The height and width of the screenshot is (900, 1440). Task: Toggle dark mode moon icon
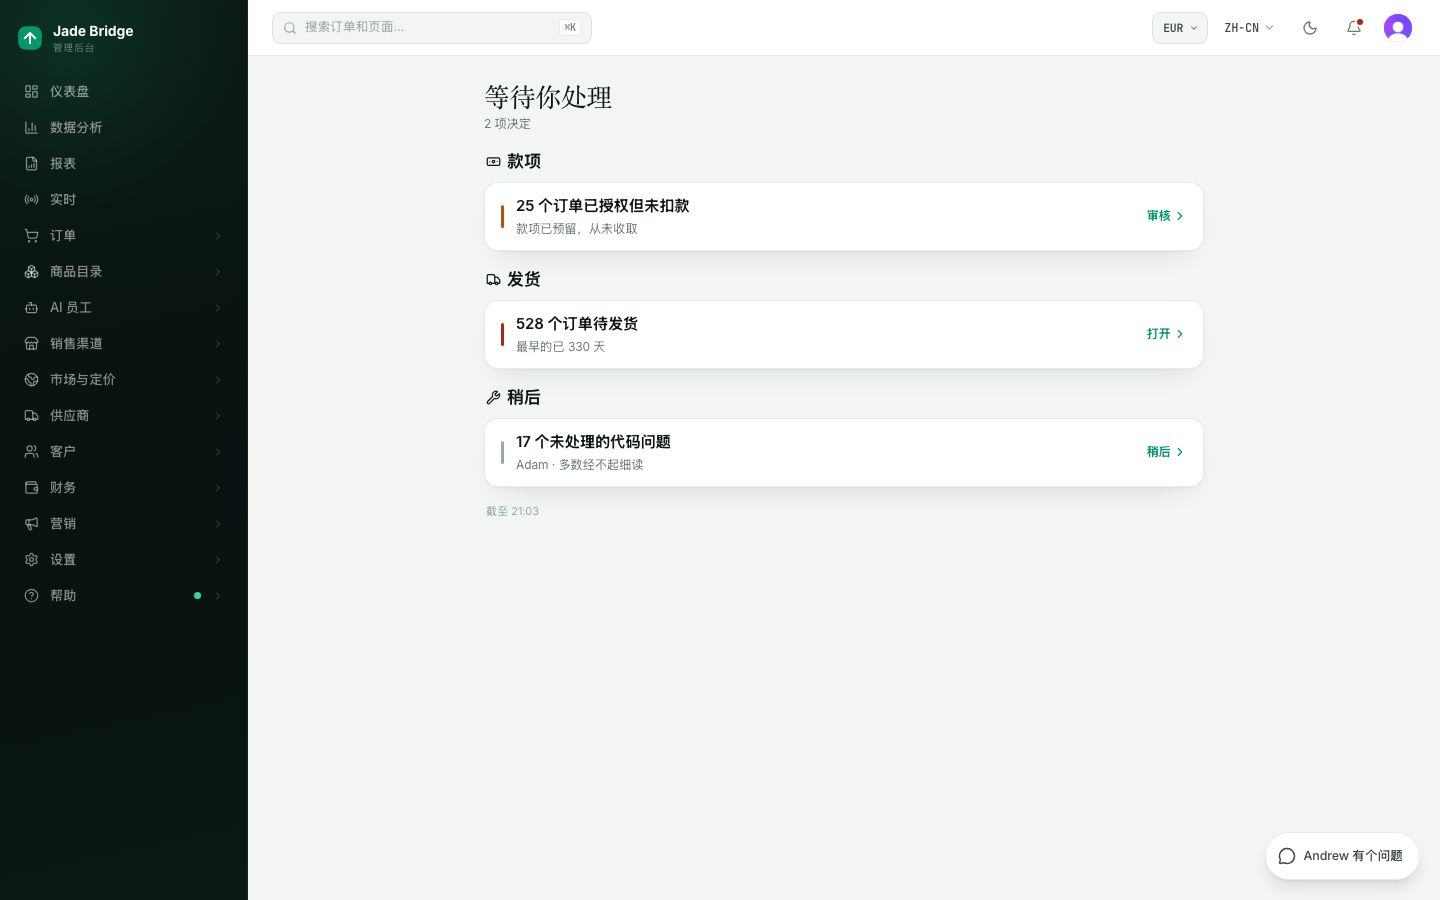point(1310,28)
